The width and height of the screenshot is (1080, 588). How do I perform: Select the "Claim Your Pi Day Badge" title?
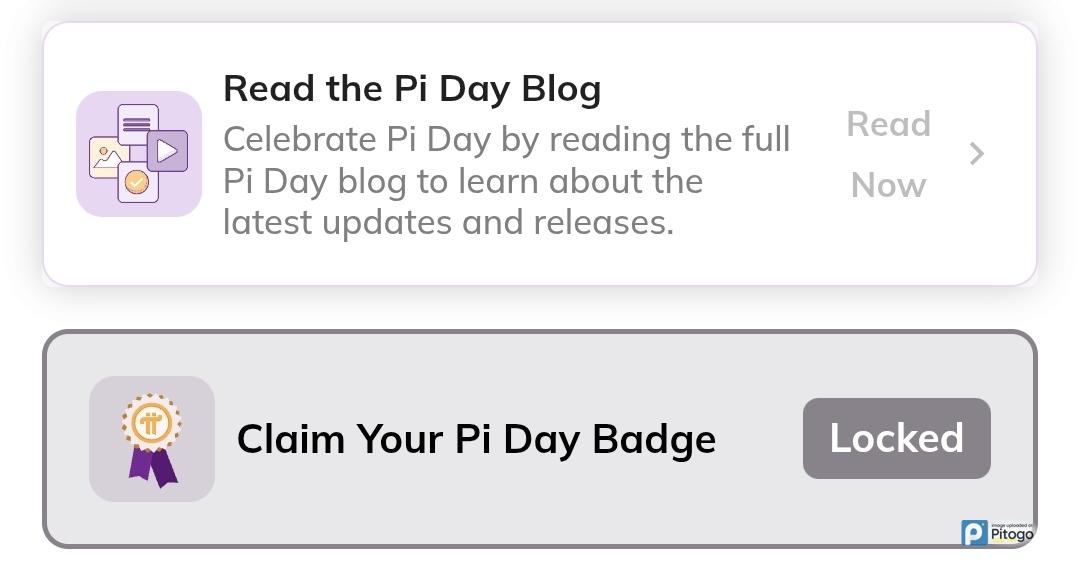click(476, 439)
